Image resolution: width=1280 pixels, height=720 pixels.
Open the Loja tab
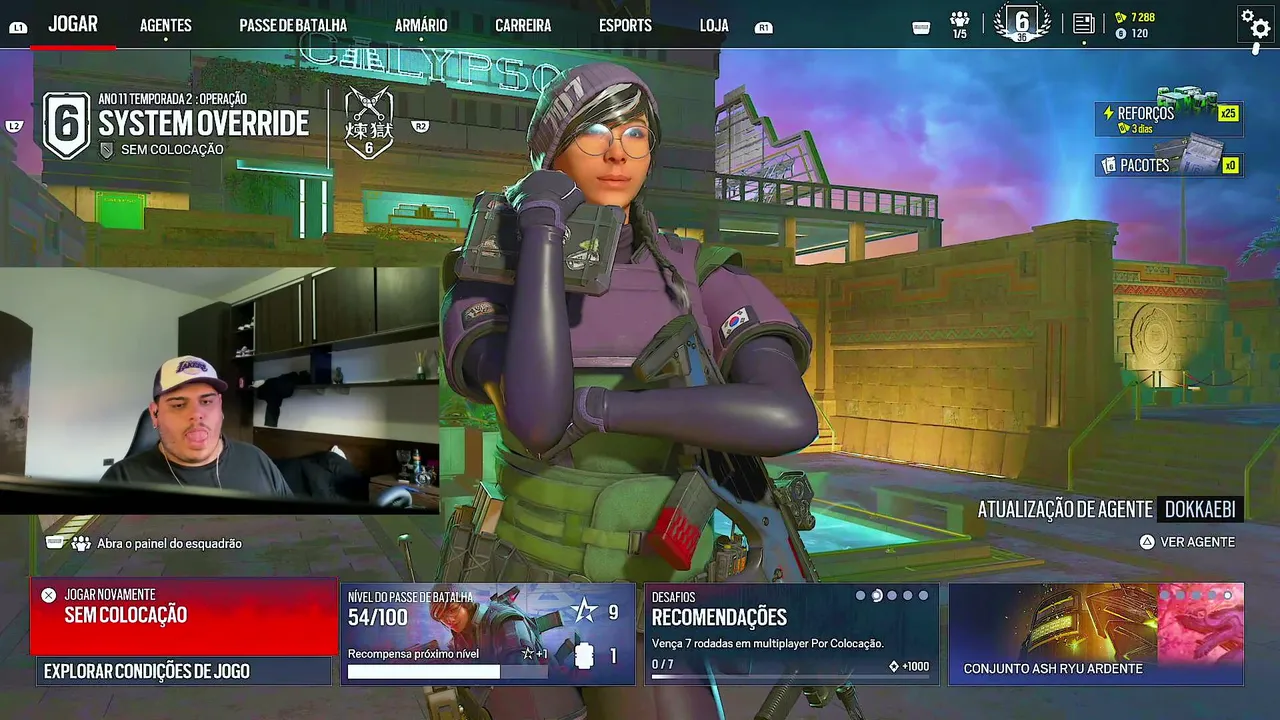pyautogui.click(x=714, y=26)
